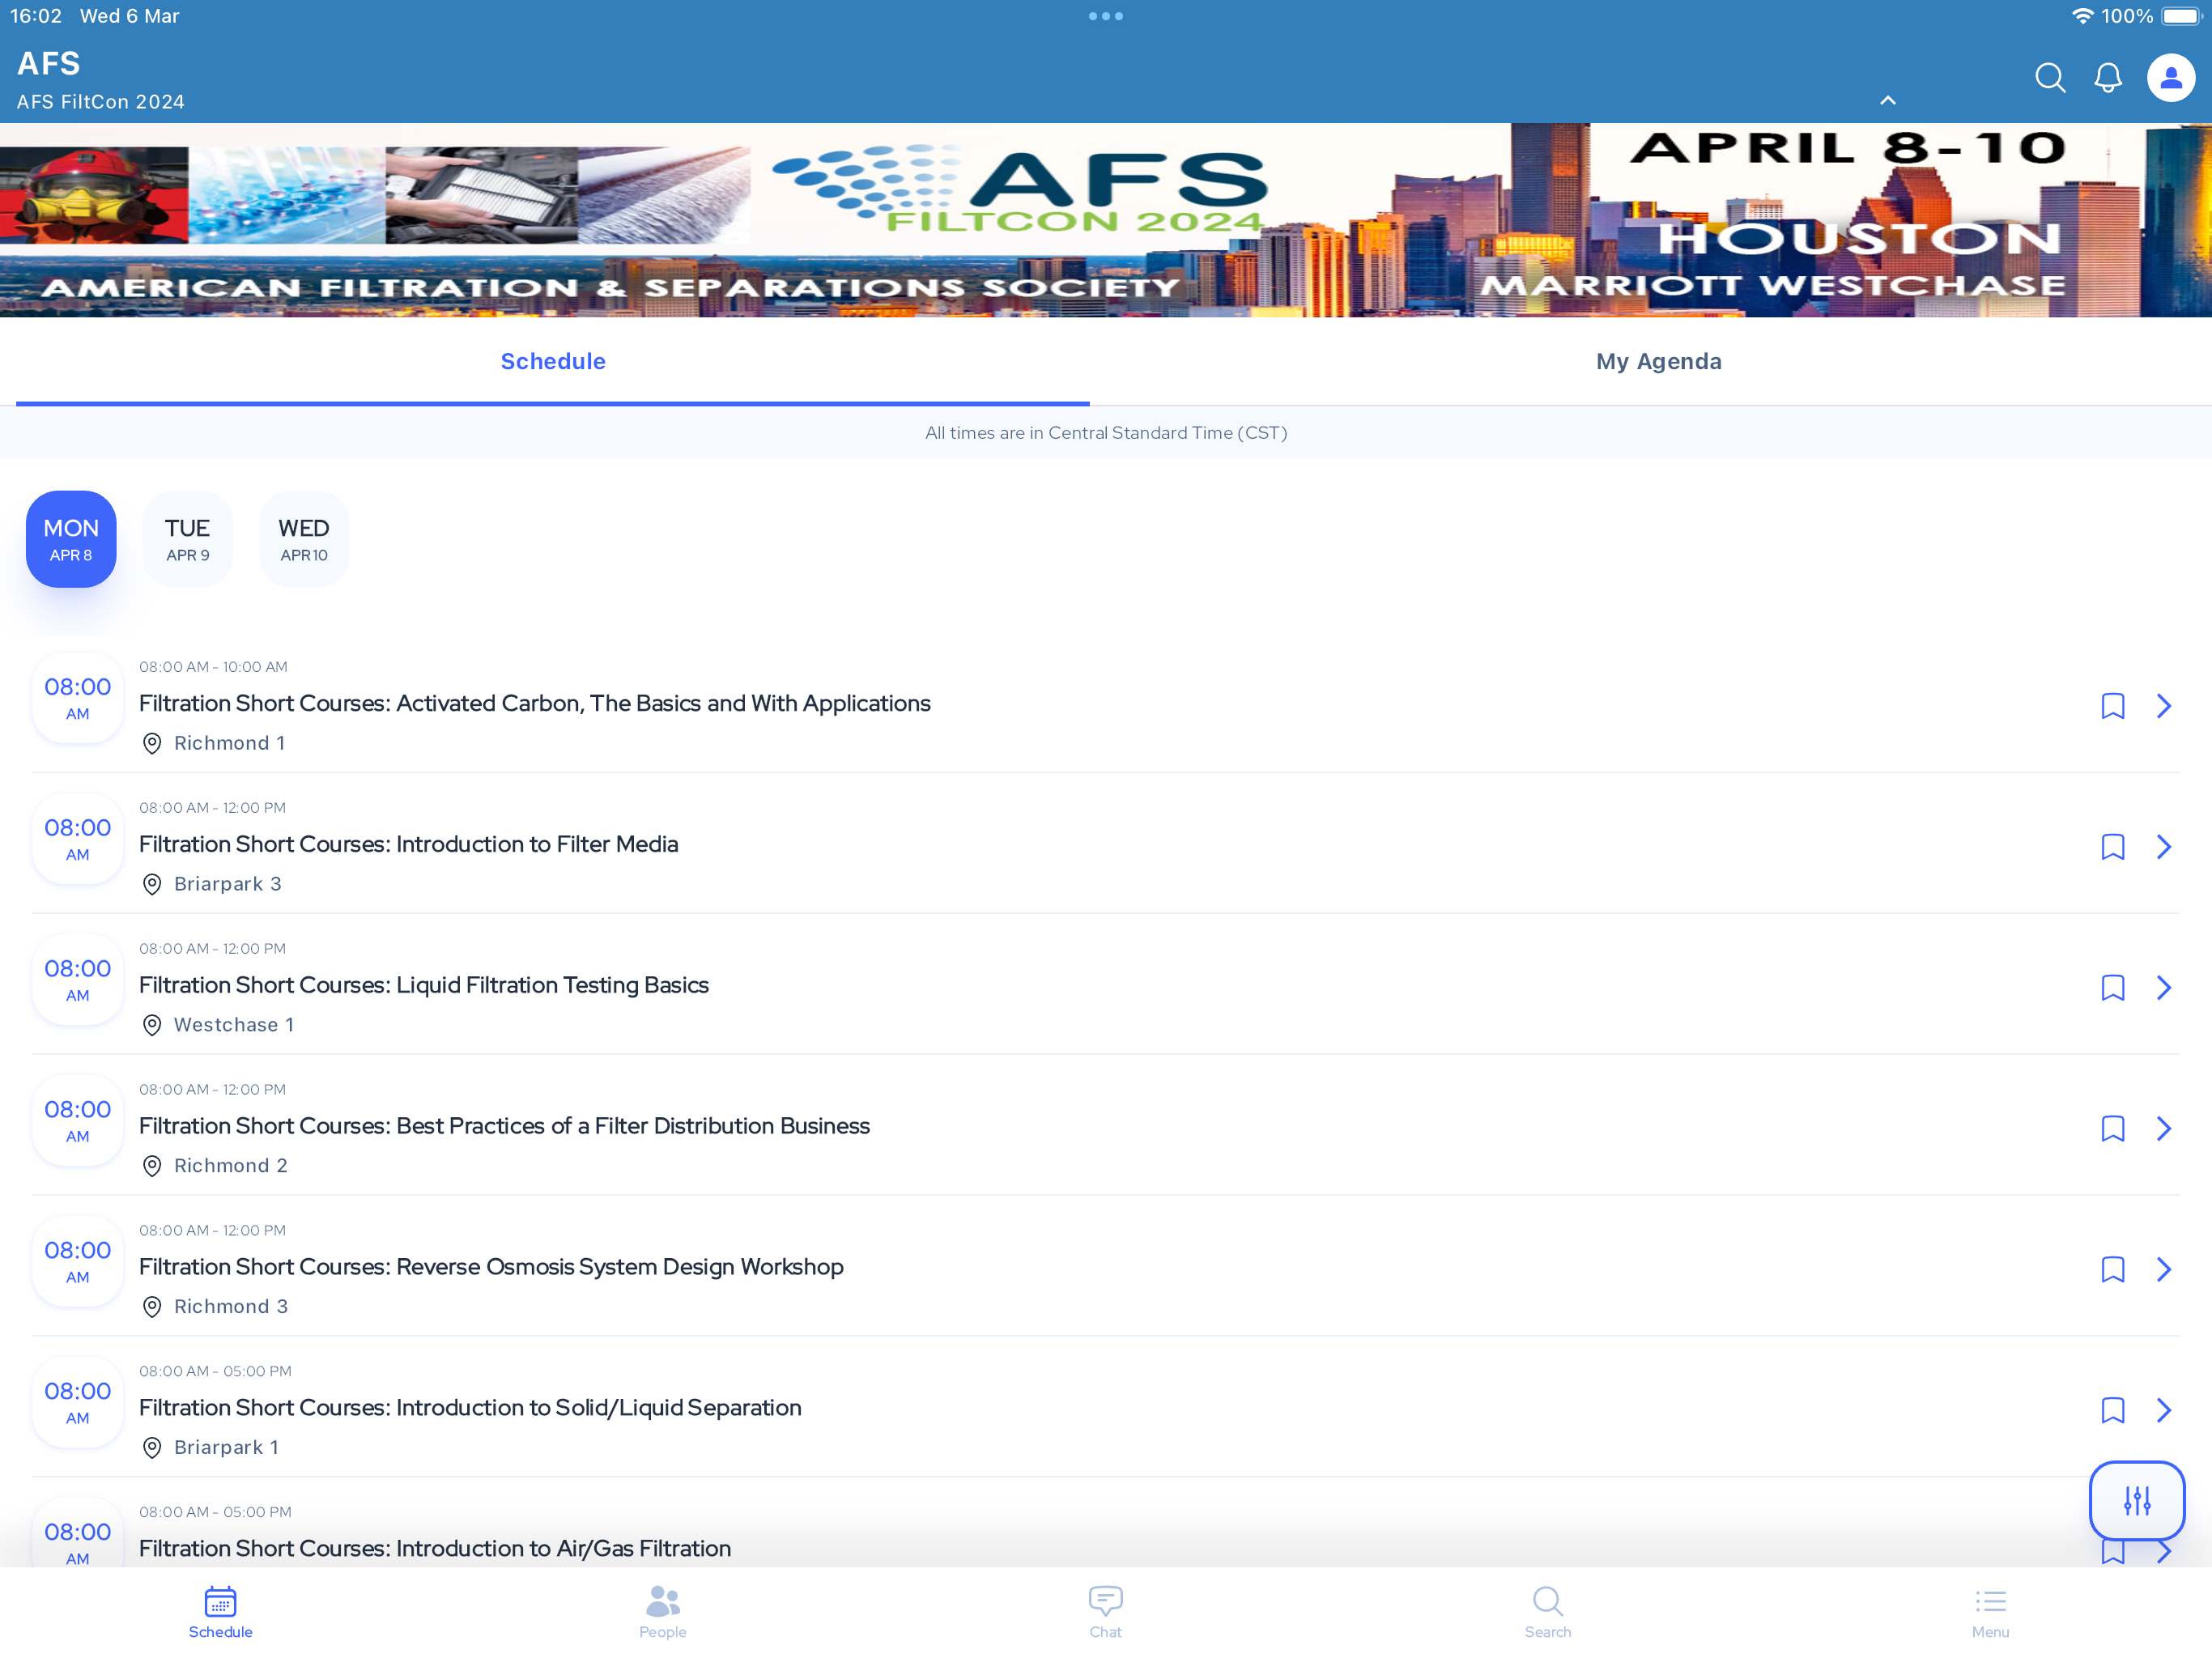Open Liquid Filtration Testing Basics session title
Viewport: 2212px width, 1658px height.
(424, 985)
